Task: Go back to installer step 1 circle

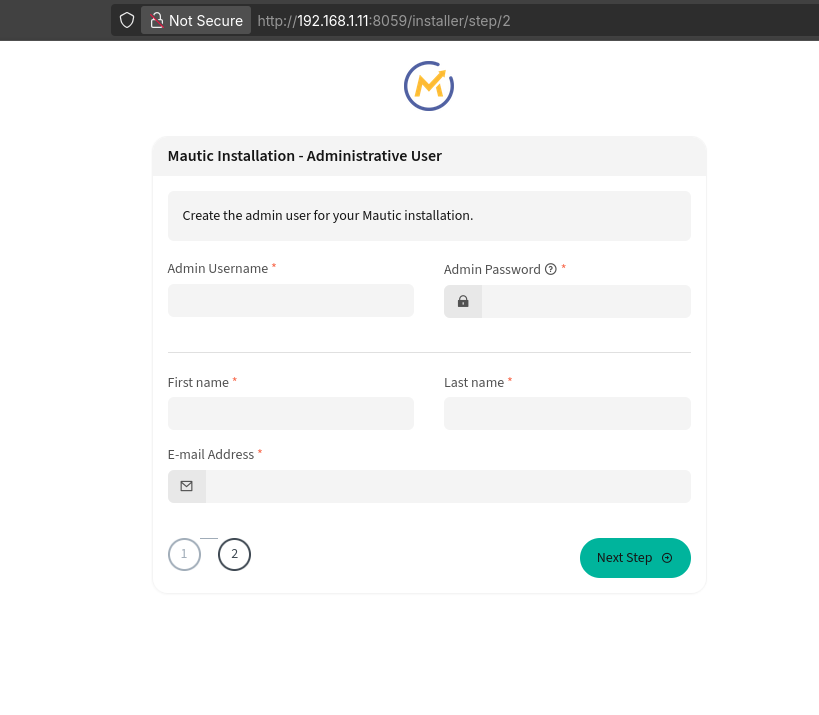Action: coord(184,554)
